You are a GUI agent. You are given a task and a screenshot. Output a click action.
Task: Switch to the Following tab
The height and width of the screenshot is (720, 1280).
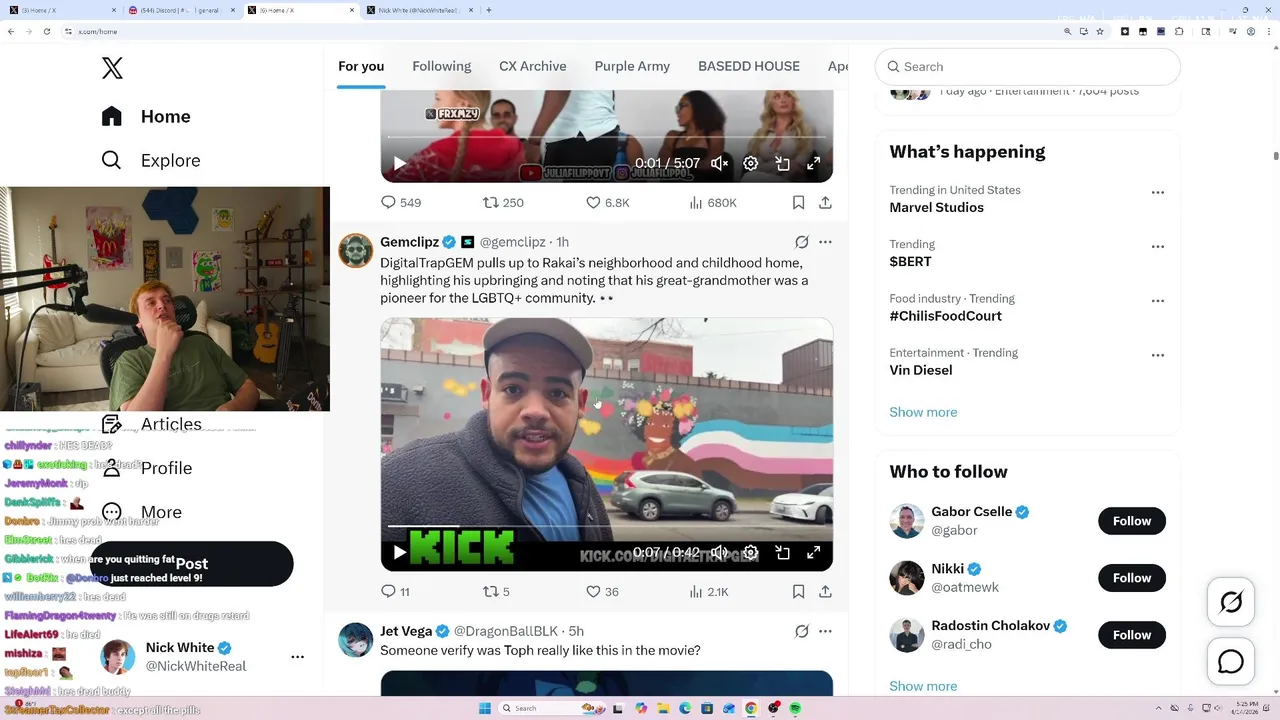(x=441, y=66)
